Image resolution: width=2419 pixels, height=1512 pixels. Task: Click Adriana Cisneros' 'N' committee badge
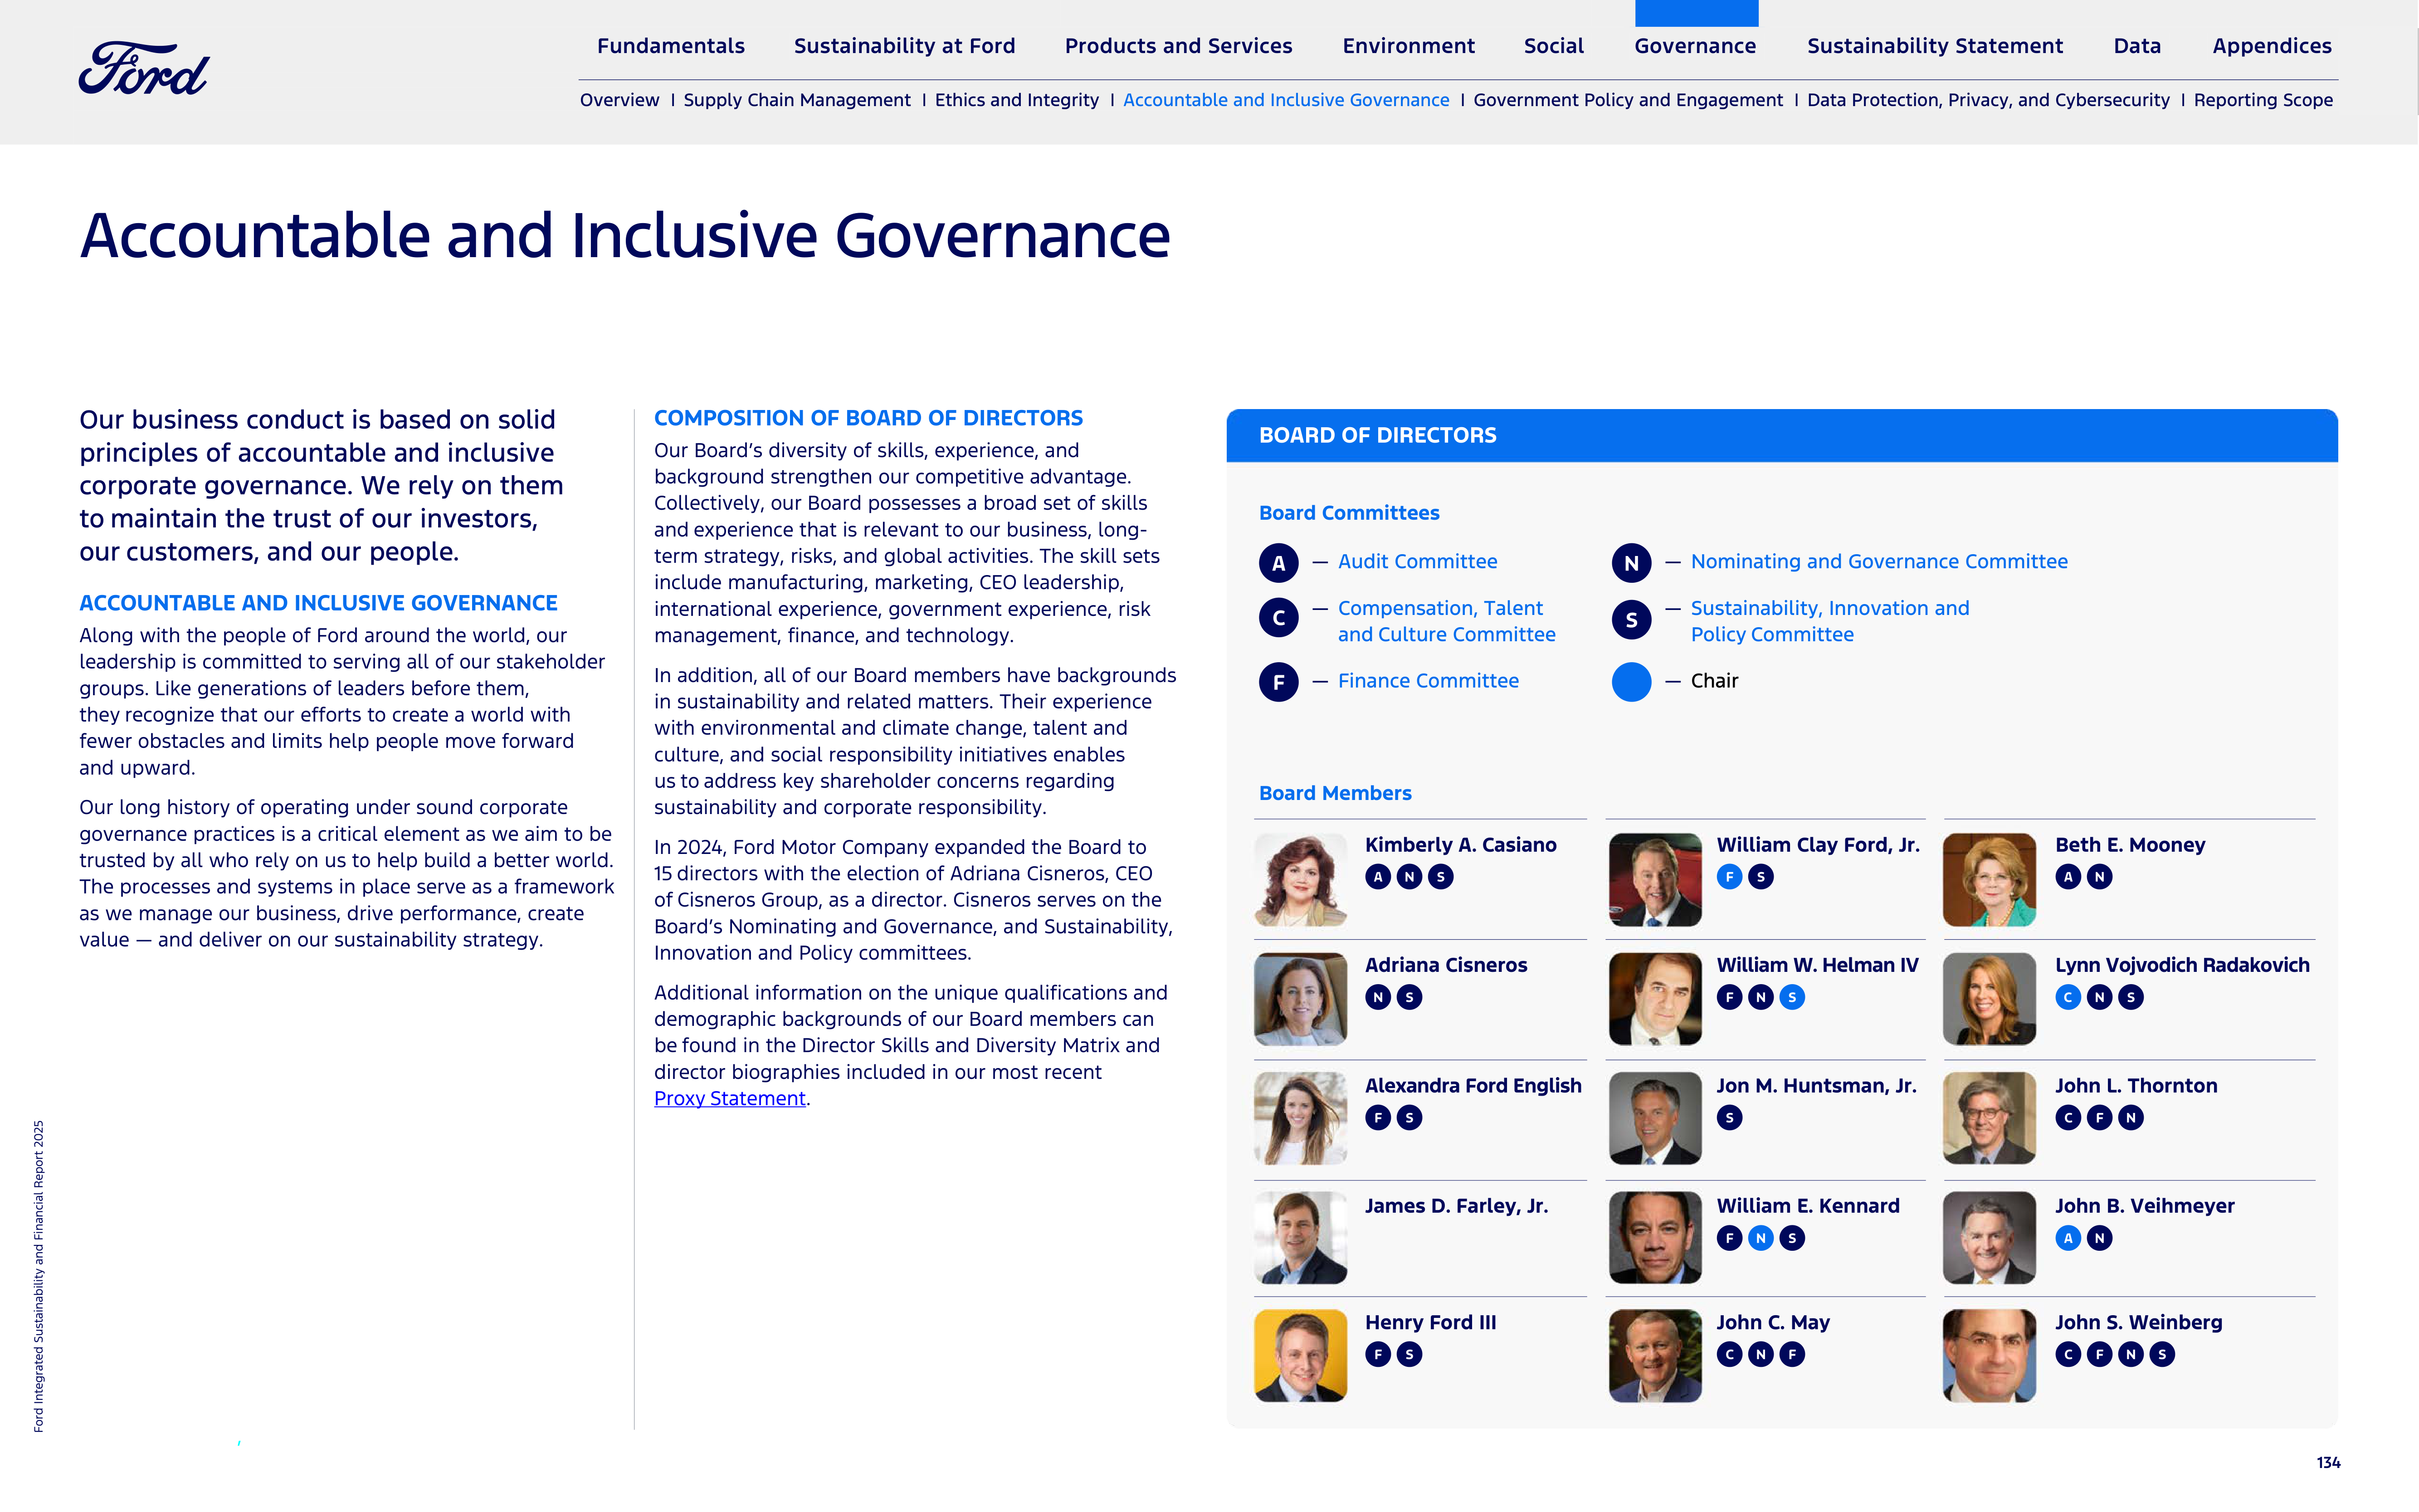point(1378,997)
